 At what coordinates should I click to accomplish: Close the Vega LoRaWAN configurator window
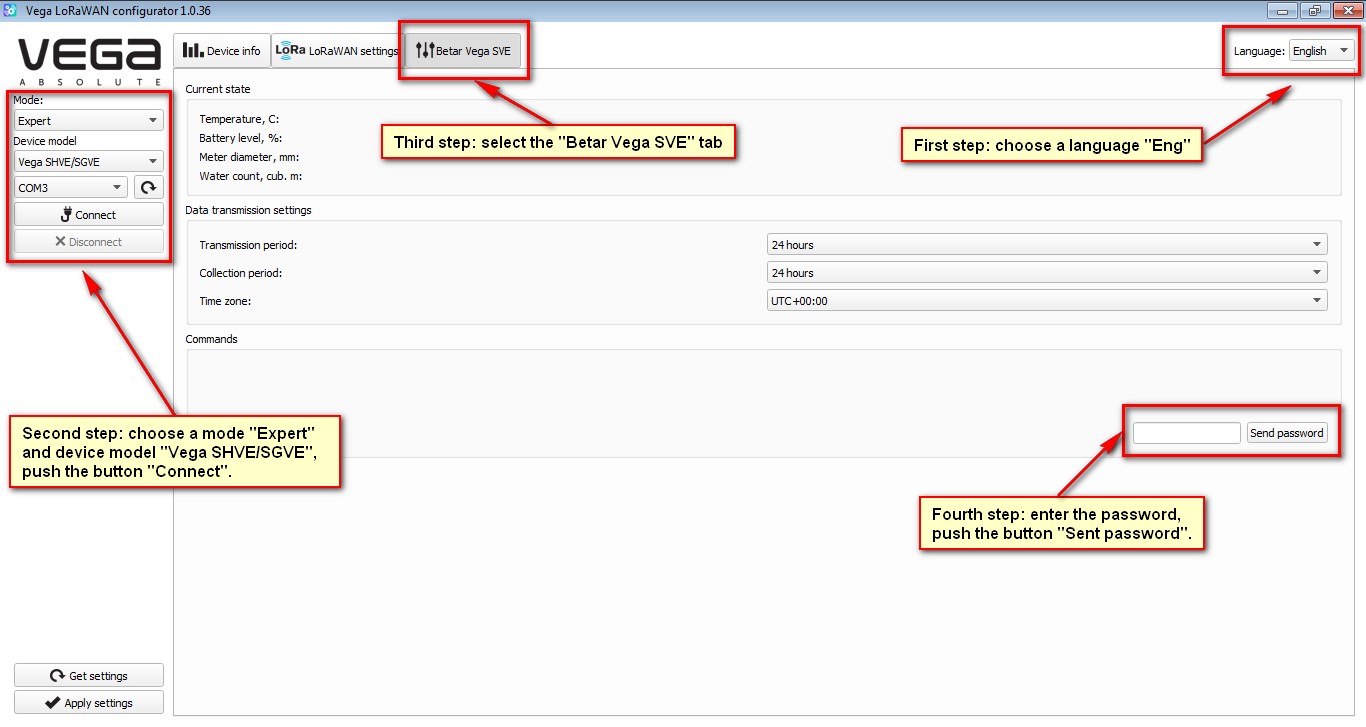point(1346,10)
